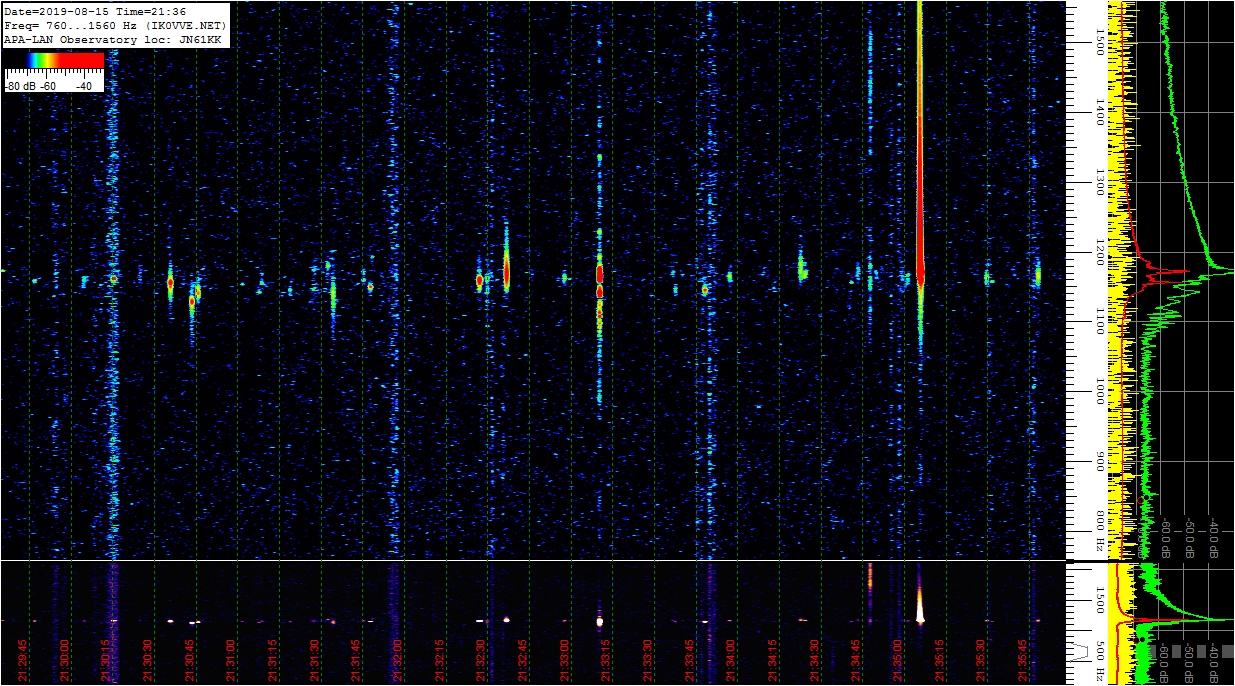Click '-40.0 dB' label in the upper spectrum graph
1235x686 pixels.
point(1214,536)
